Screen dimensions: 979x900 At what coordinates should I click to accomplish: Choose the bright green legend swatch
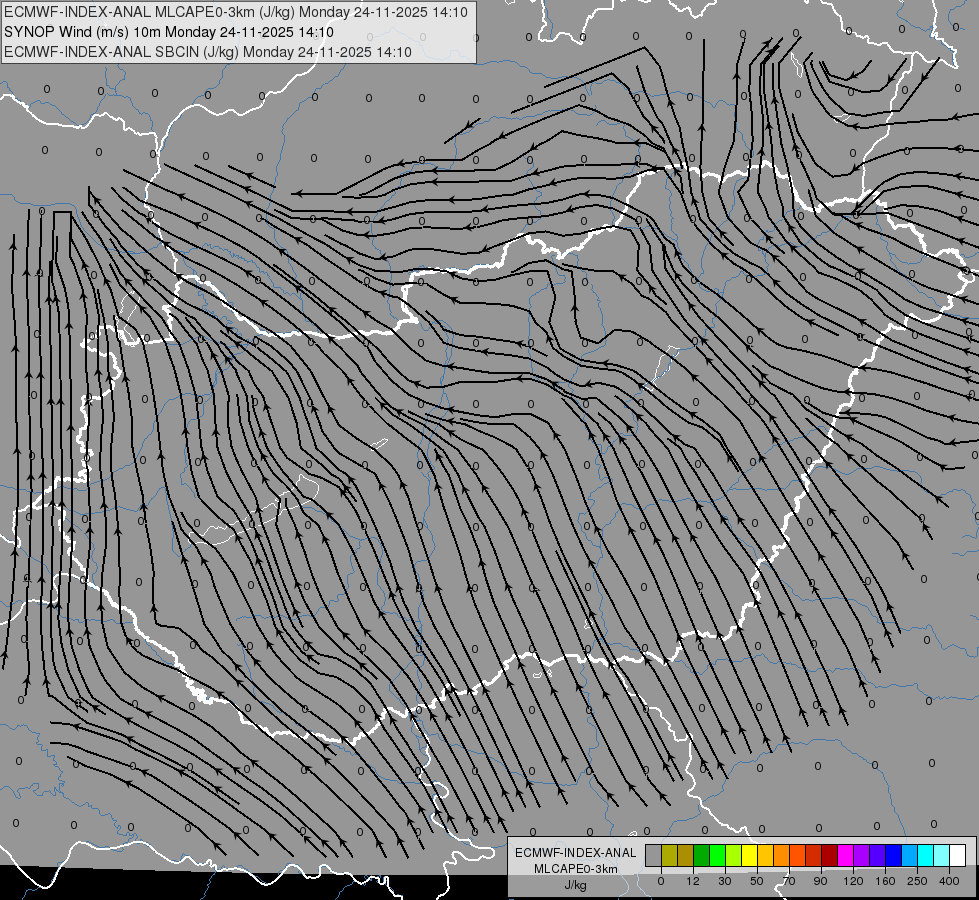tap(717, 855)
